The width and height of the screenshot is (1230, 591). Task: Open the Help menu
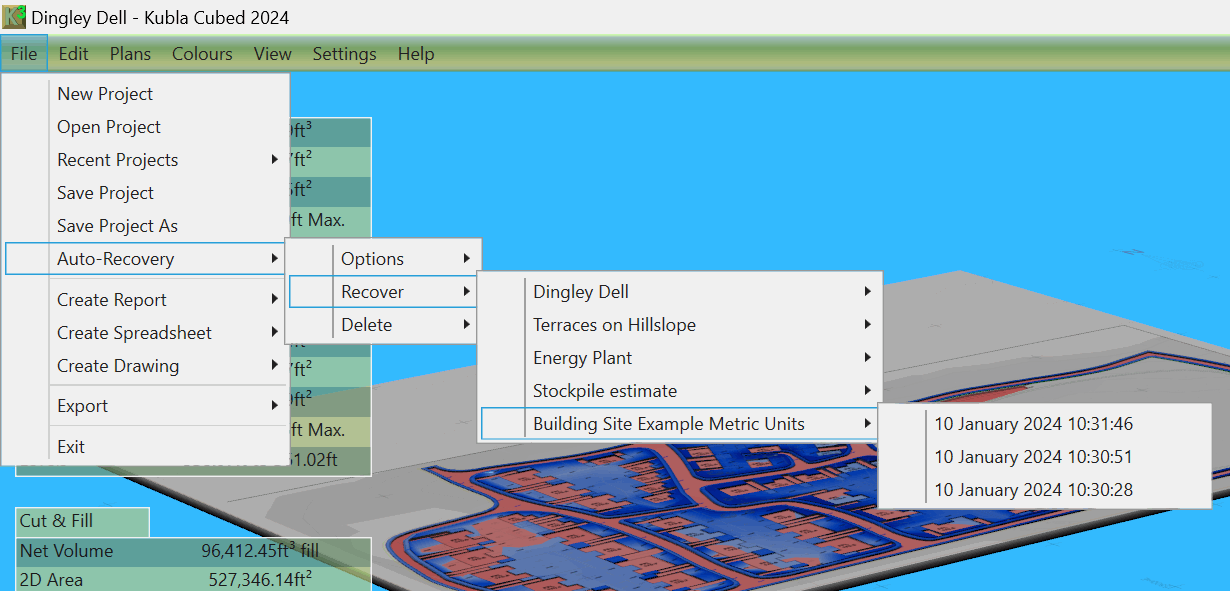tap(416, 54)
